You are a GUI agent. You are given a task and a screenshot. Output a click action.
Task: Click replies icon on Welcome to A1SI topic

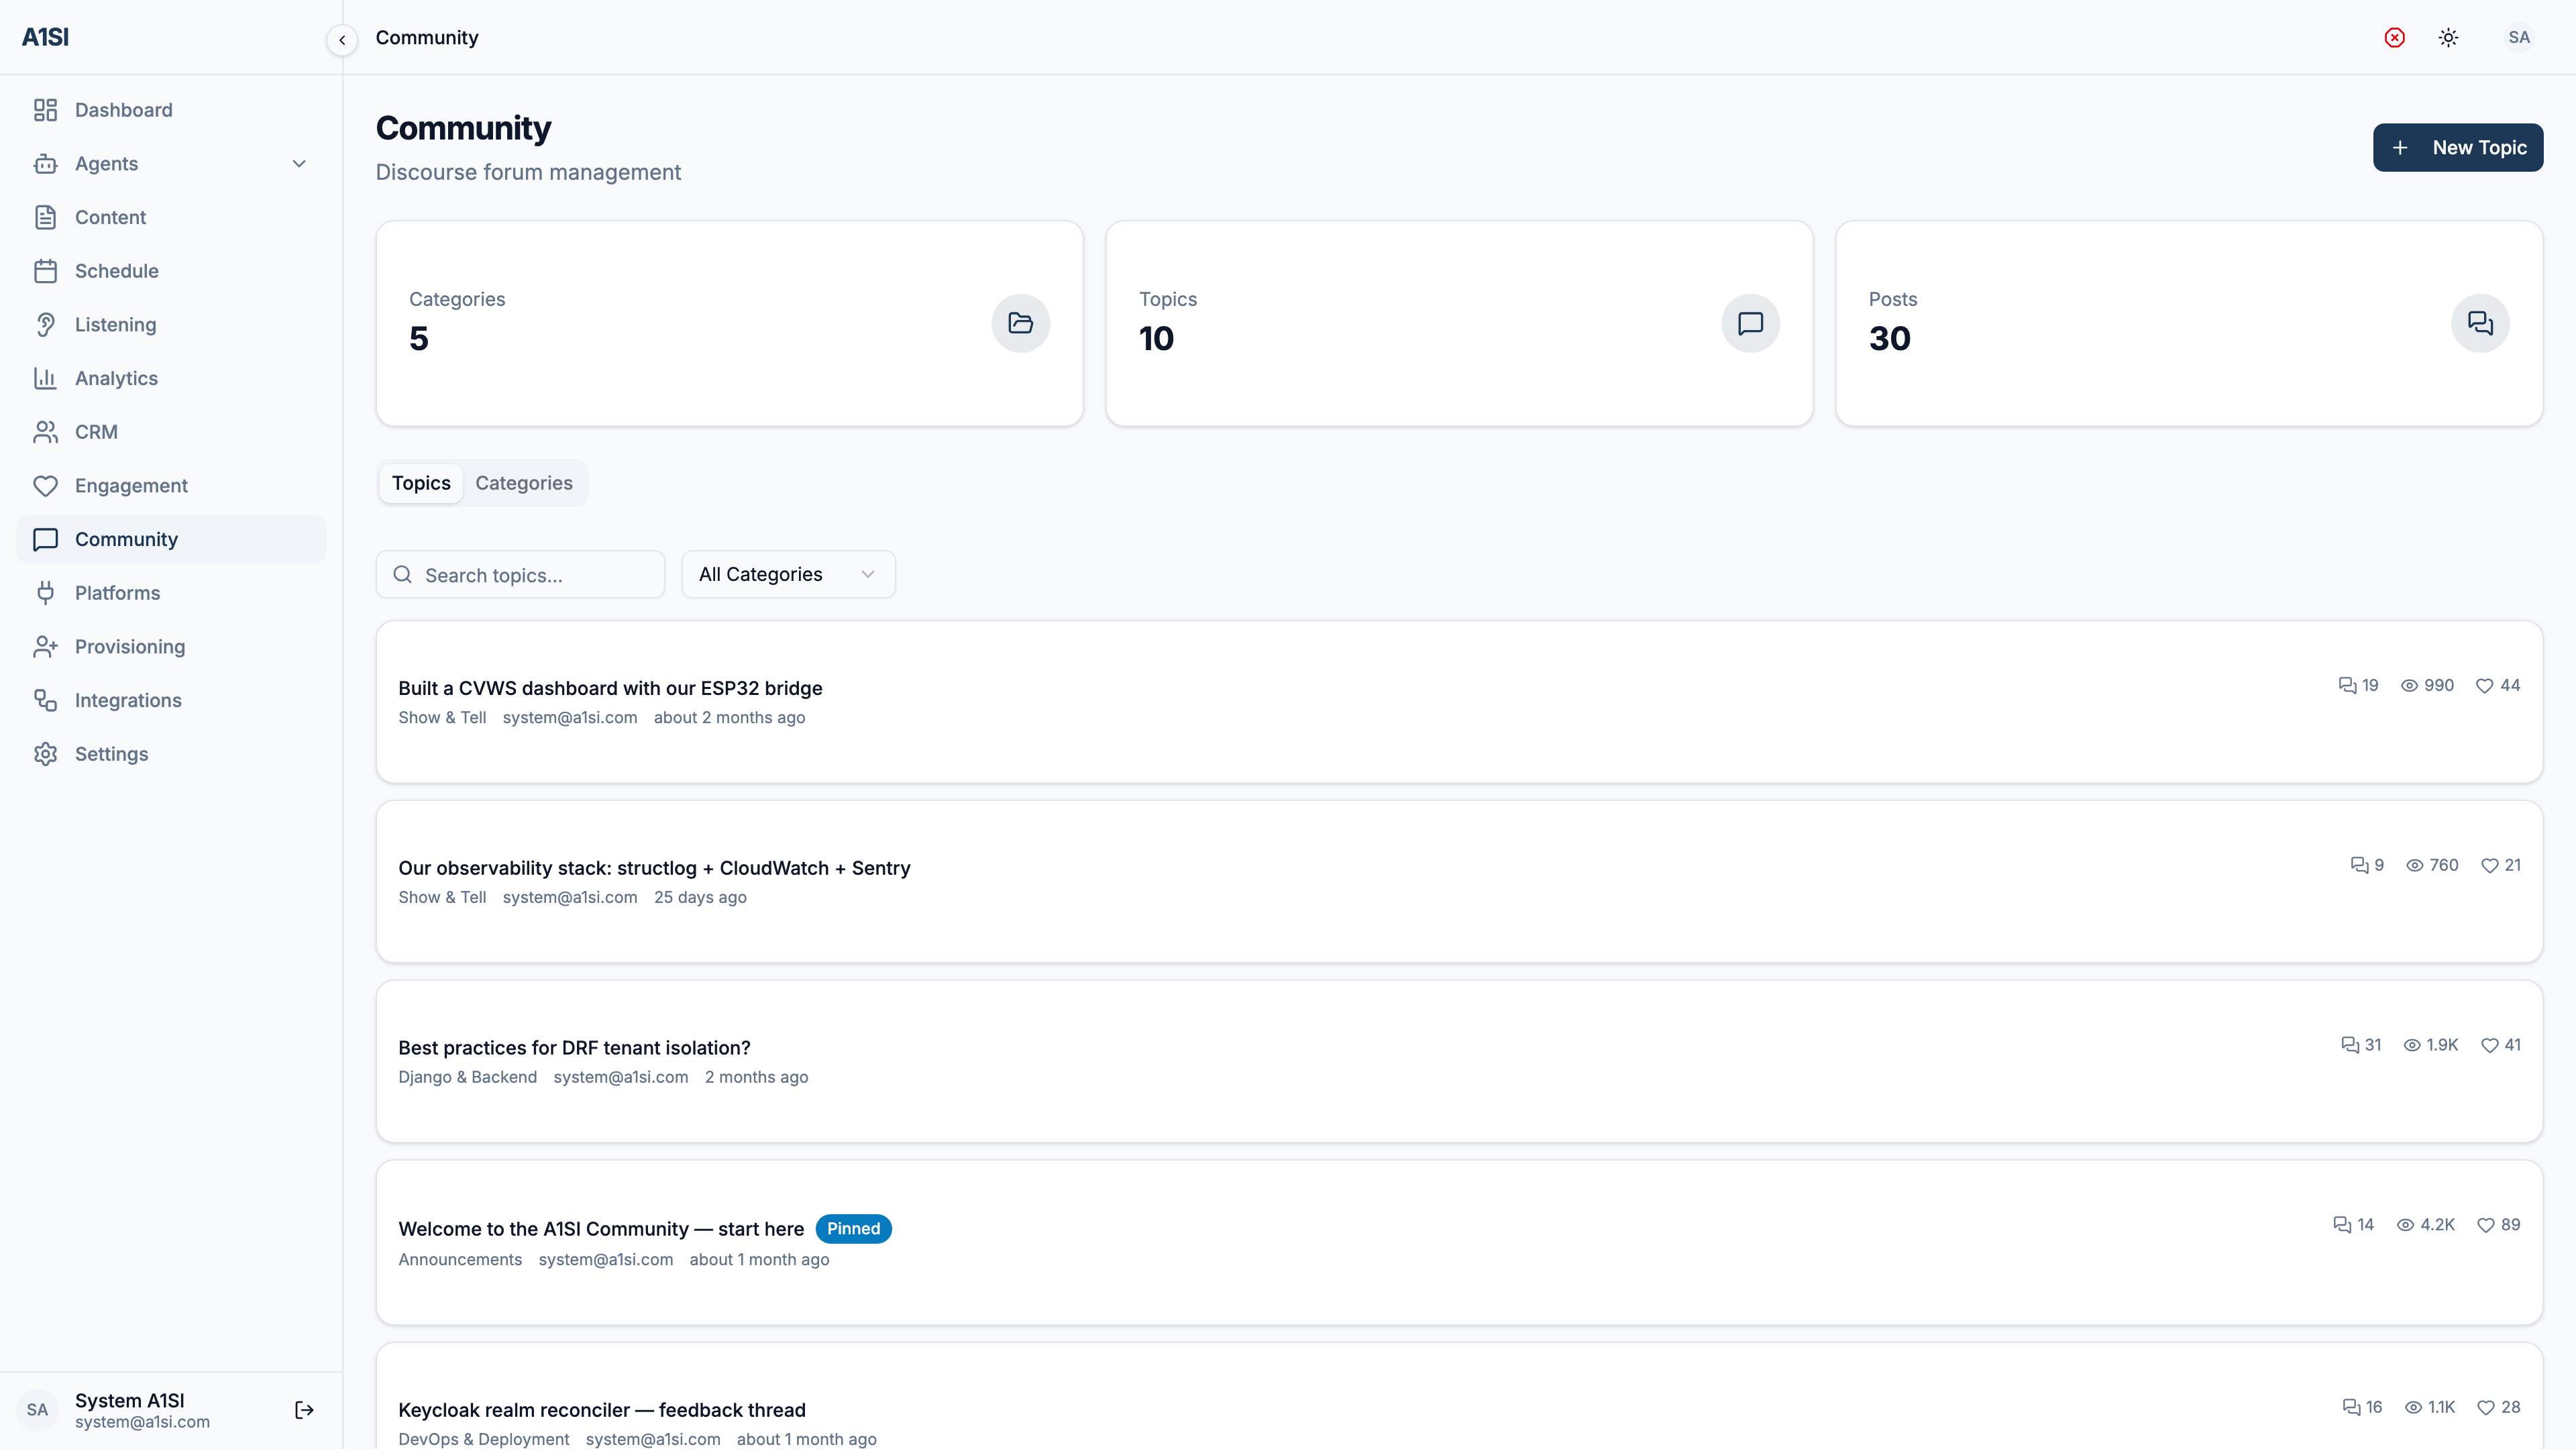click(x=2342, y=1225)
